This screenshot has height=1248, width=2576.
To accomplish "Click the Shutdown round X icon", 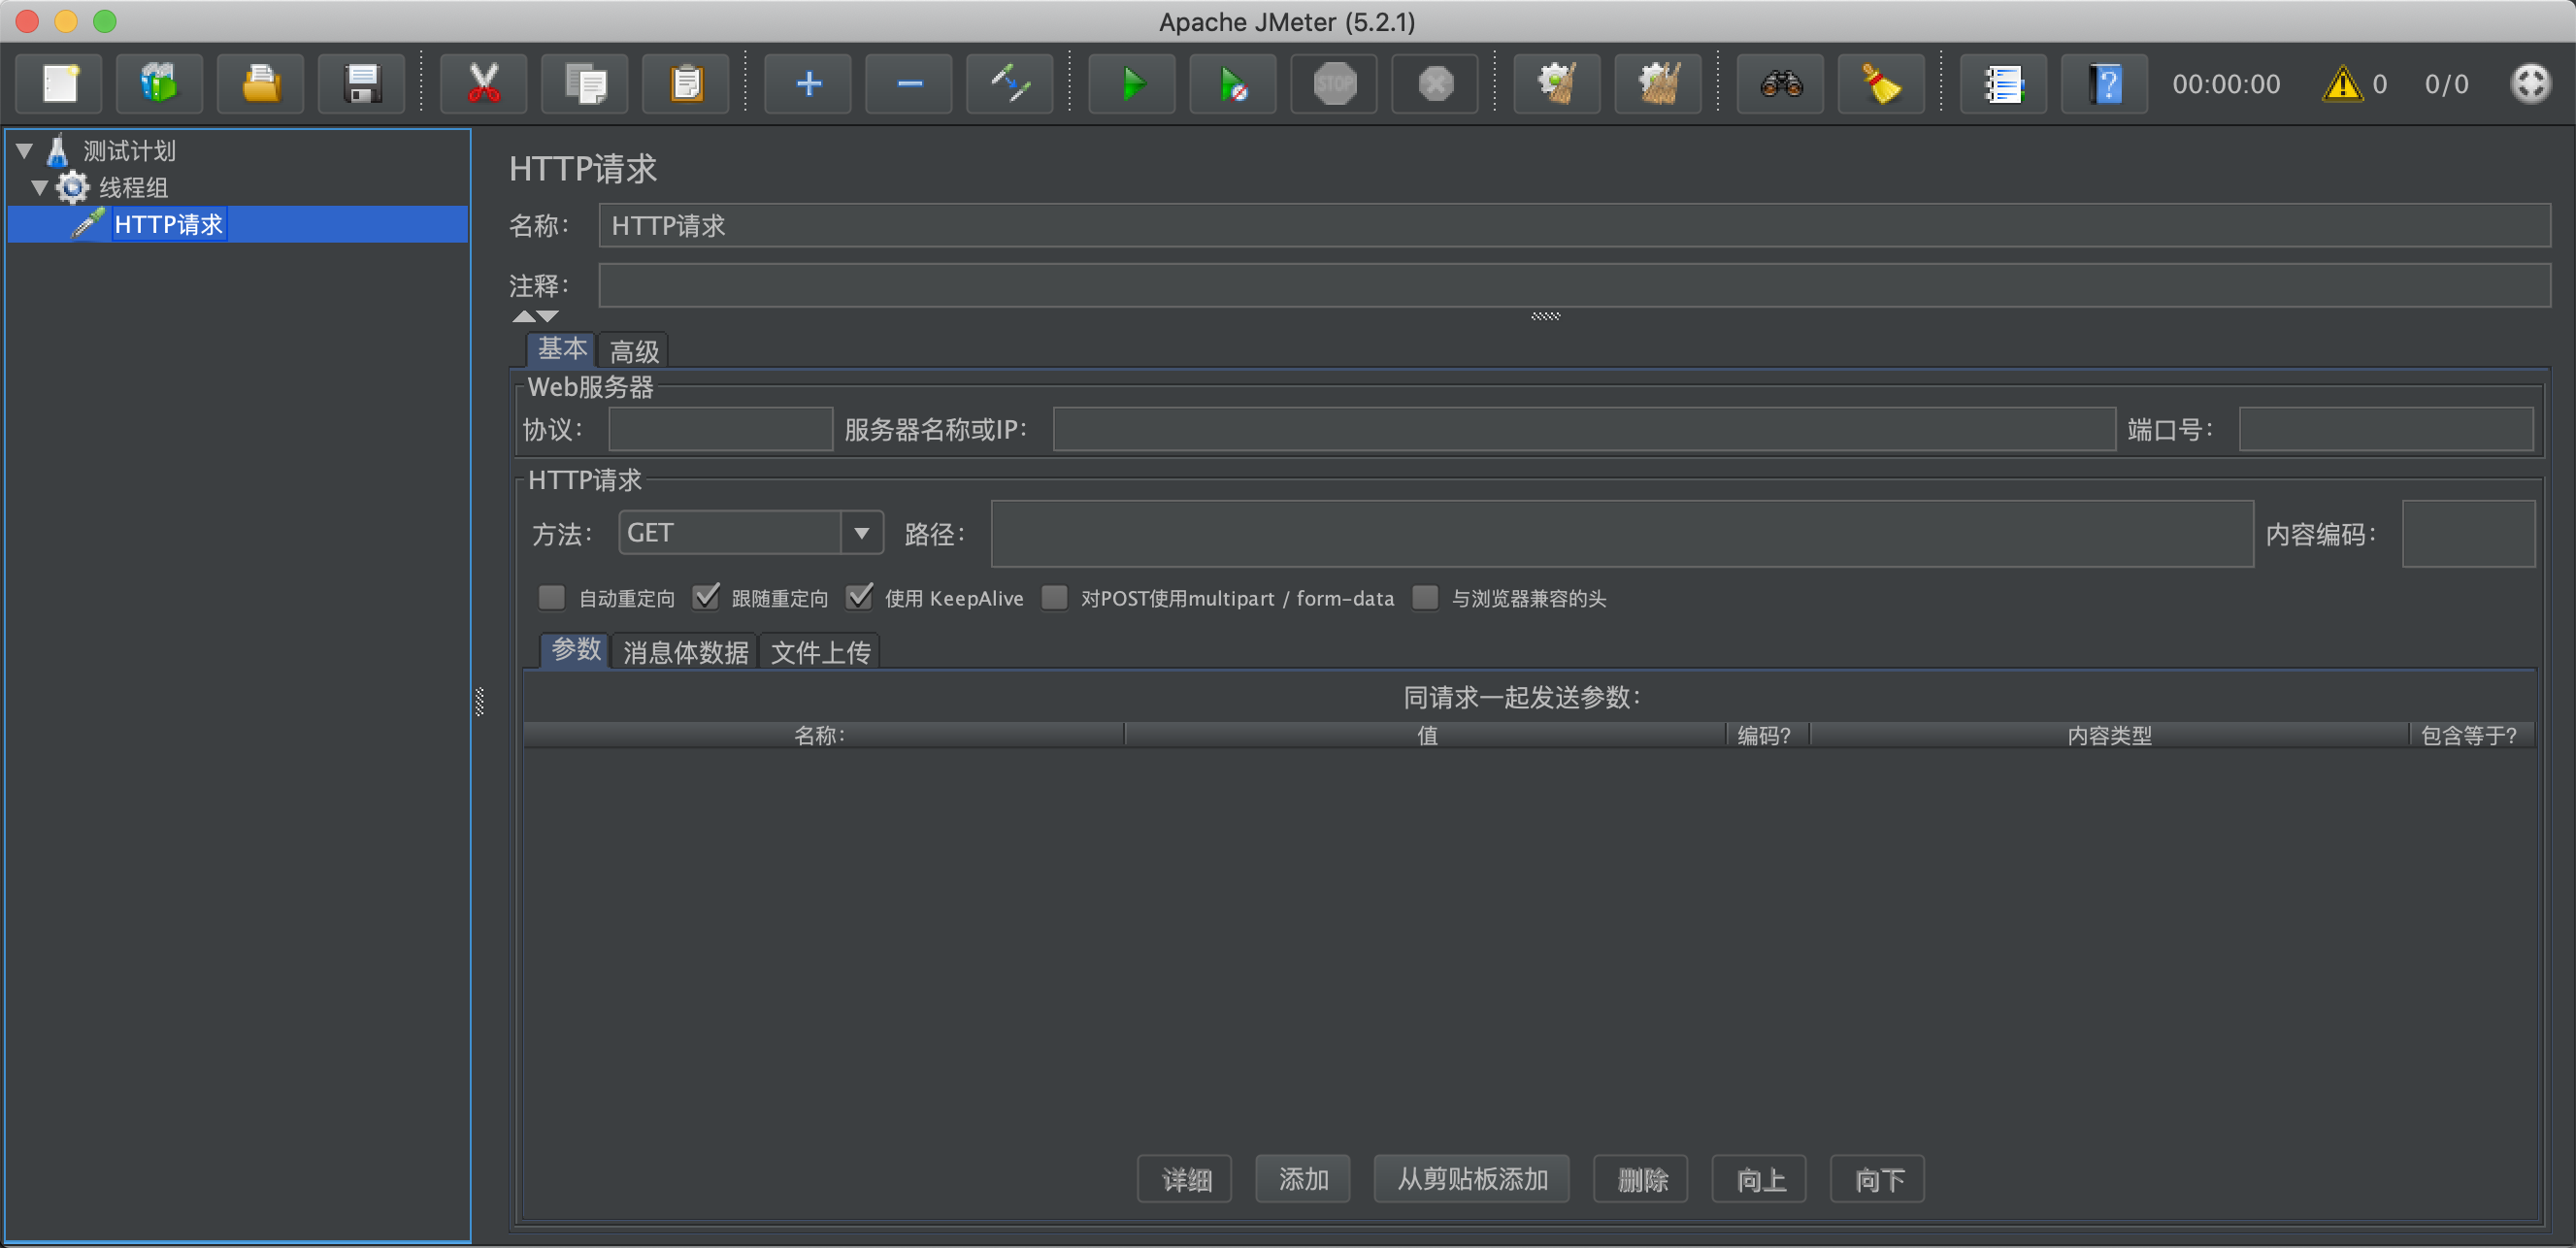I will [1435, 84].
